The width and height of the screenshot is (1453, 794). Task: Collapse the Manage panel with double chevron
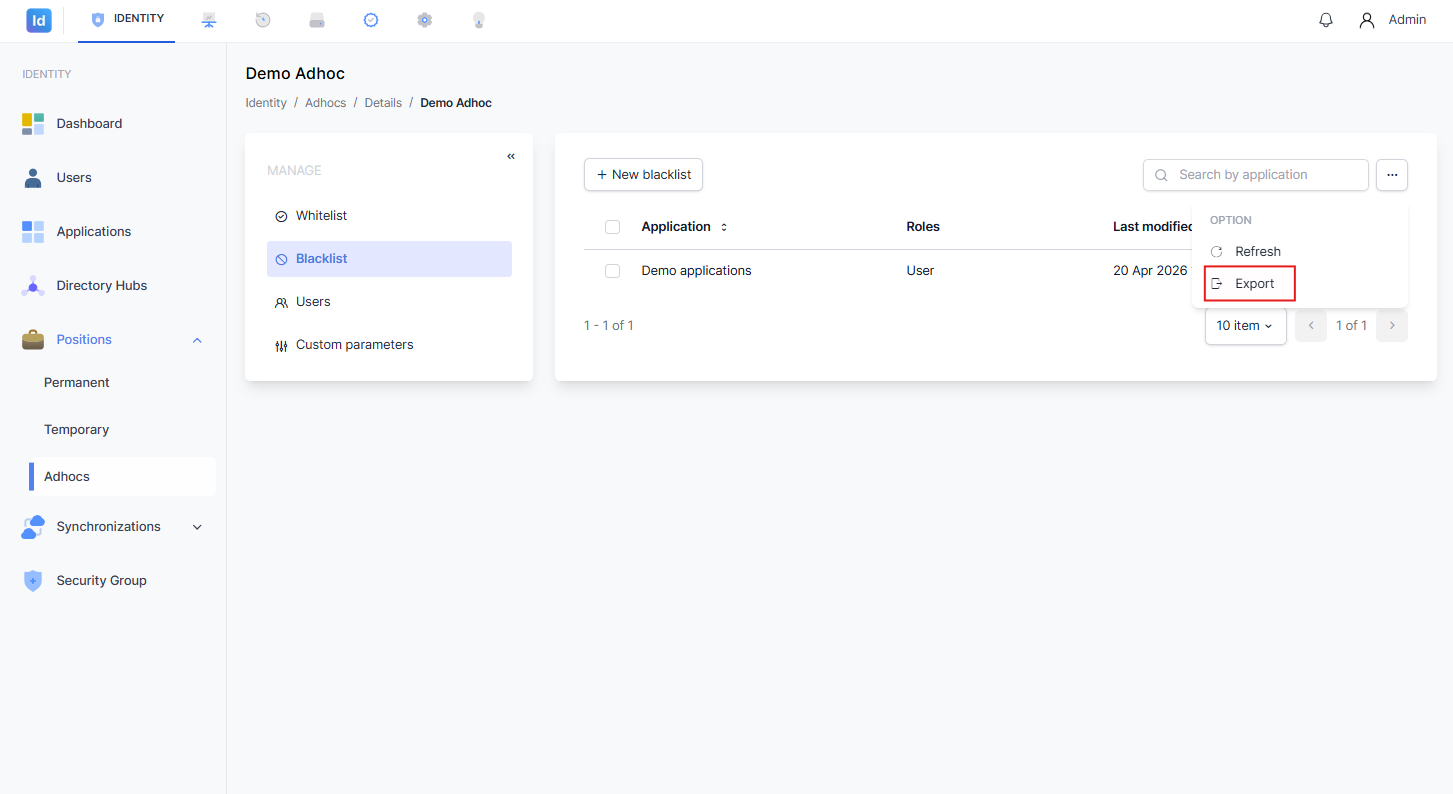[x=511, y=156]
